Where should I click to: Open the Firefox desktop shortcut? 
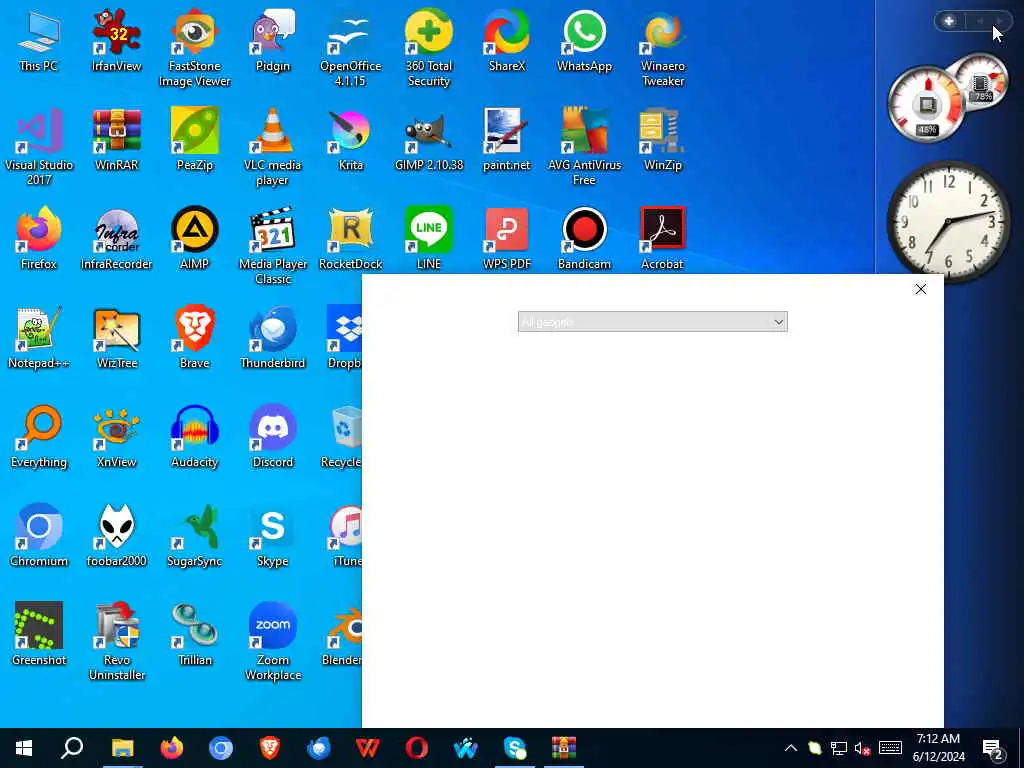click(x=39, y=238)
